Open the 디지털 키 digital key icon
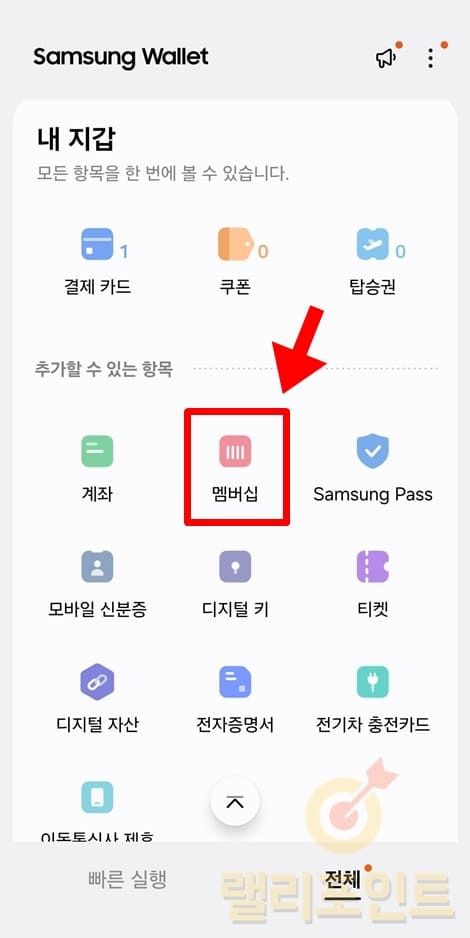 pos(235,567)
